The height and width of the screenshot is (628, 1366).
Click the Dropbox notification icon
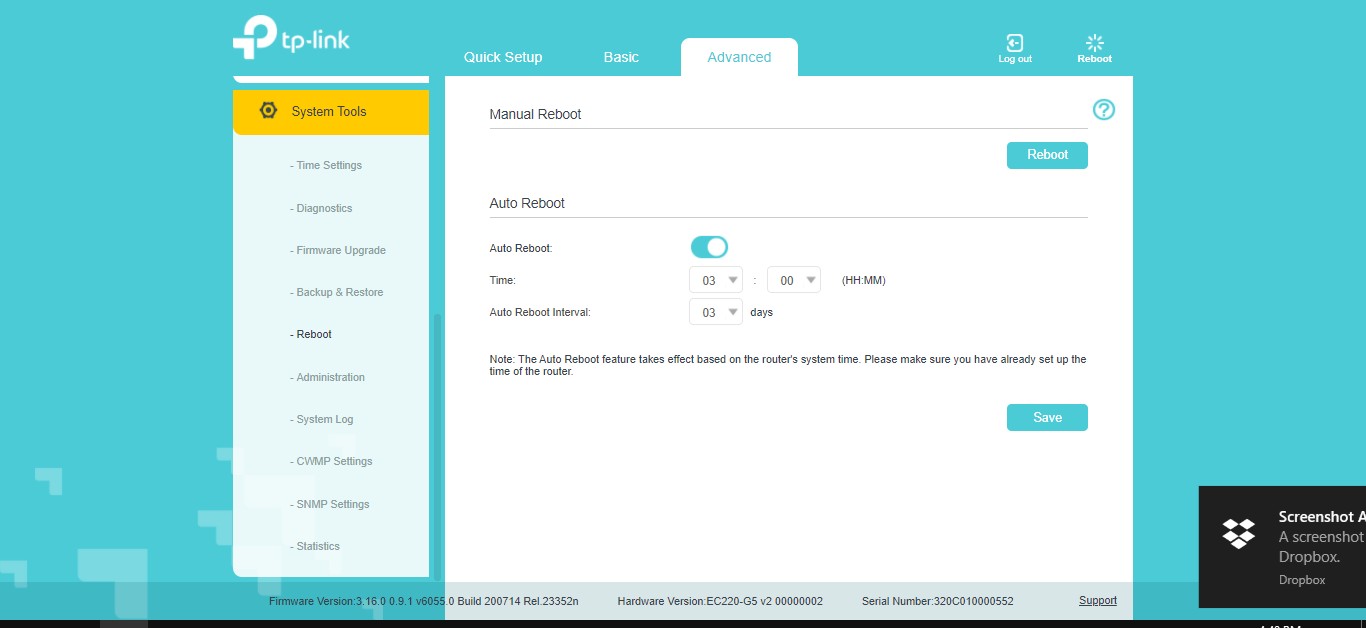[x=1239, y=534]
